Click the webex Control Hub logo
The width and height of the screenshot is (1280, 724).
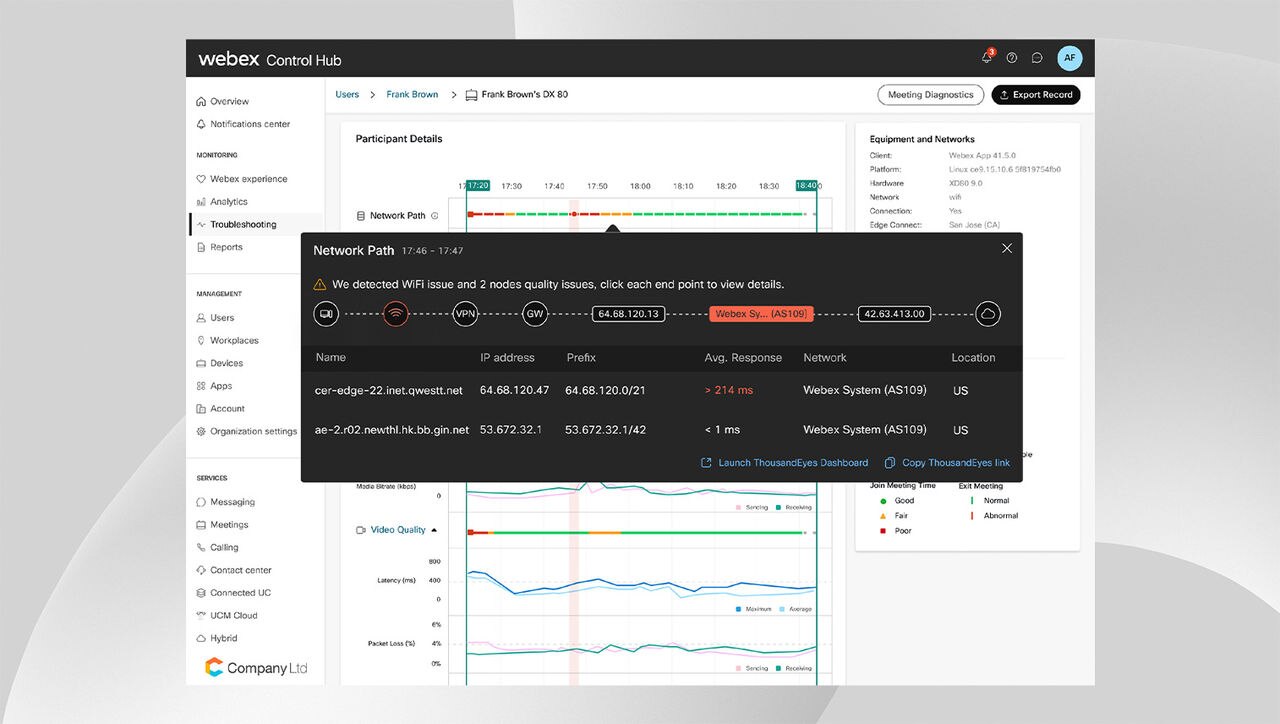[x=270, y=59]
